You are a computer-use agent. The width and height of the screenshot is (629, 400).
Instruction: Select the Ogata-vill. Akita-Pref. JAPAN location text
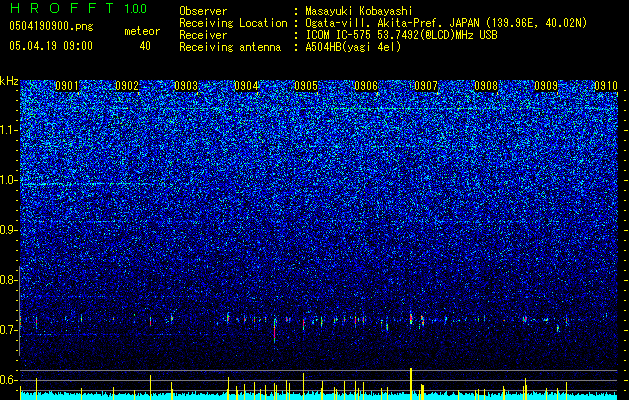tap(392, 23)
